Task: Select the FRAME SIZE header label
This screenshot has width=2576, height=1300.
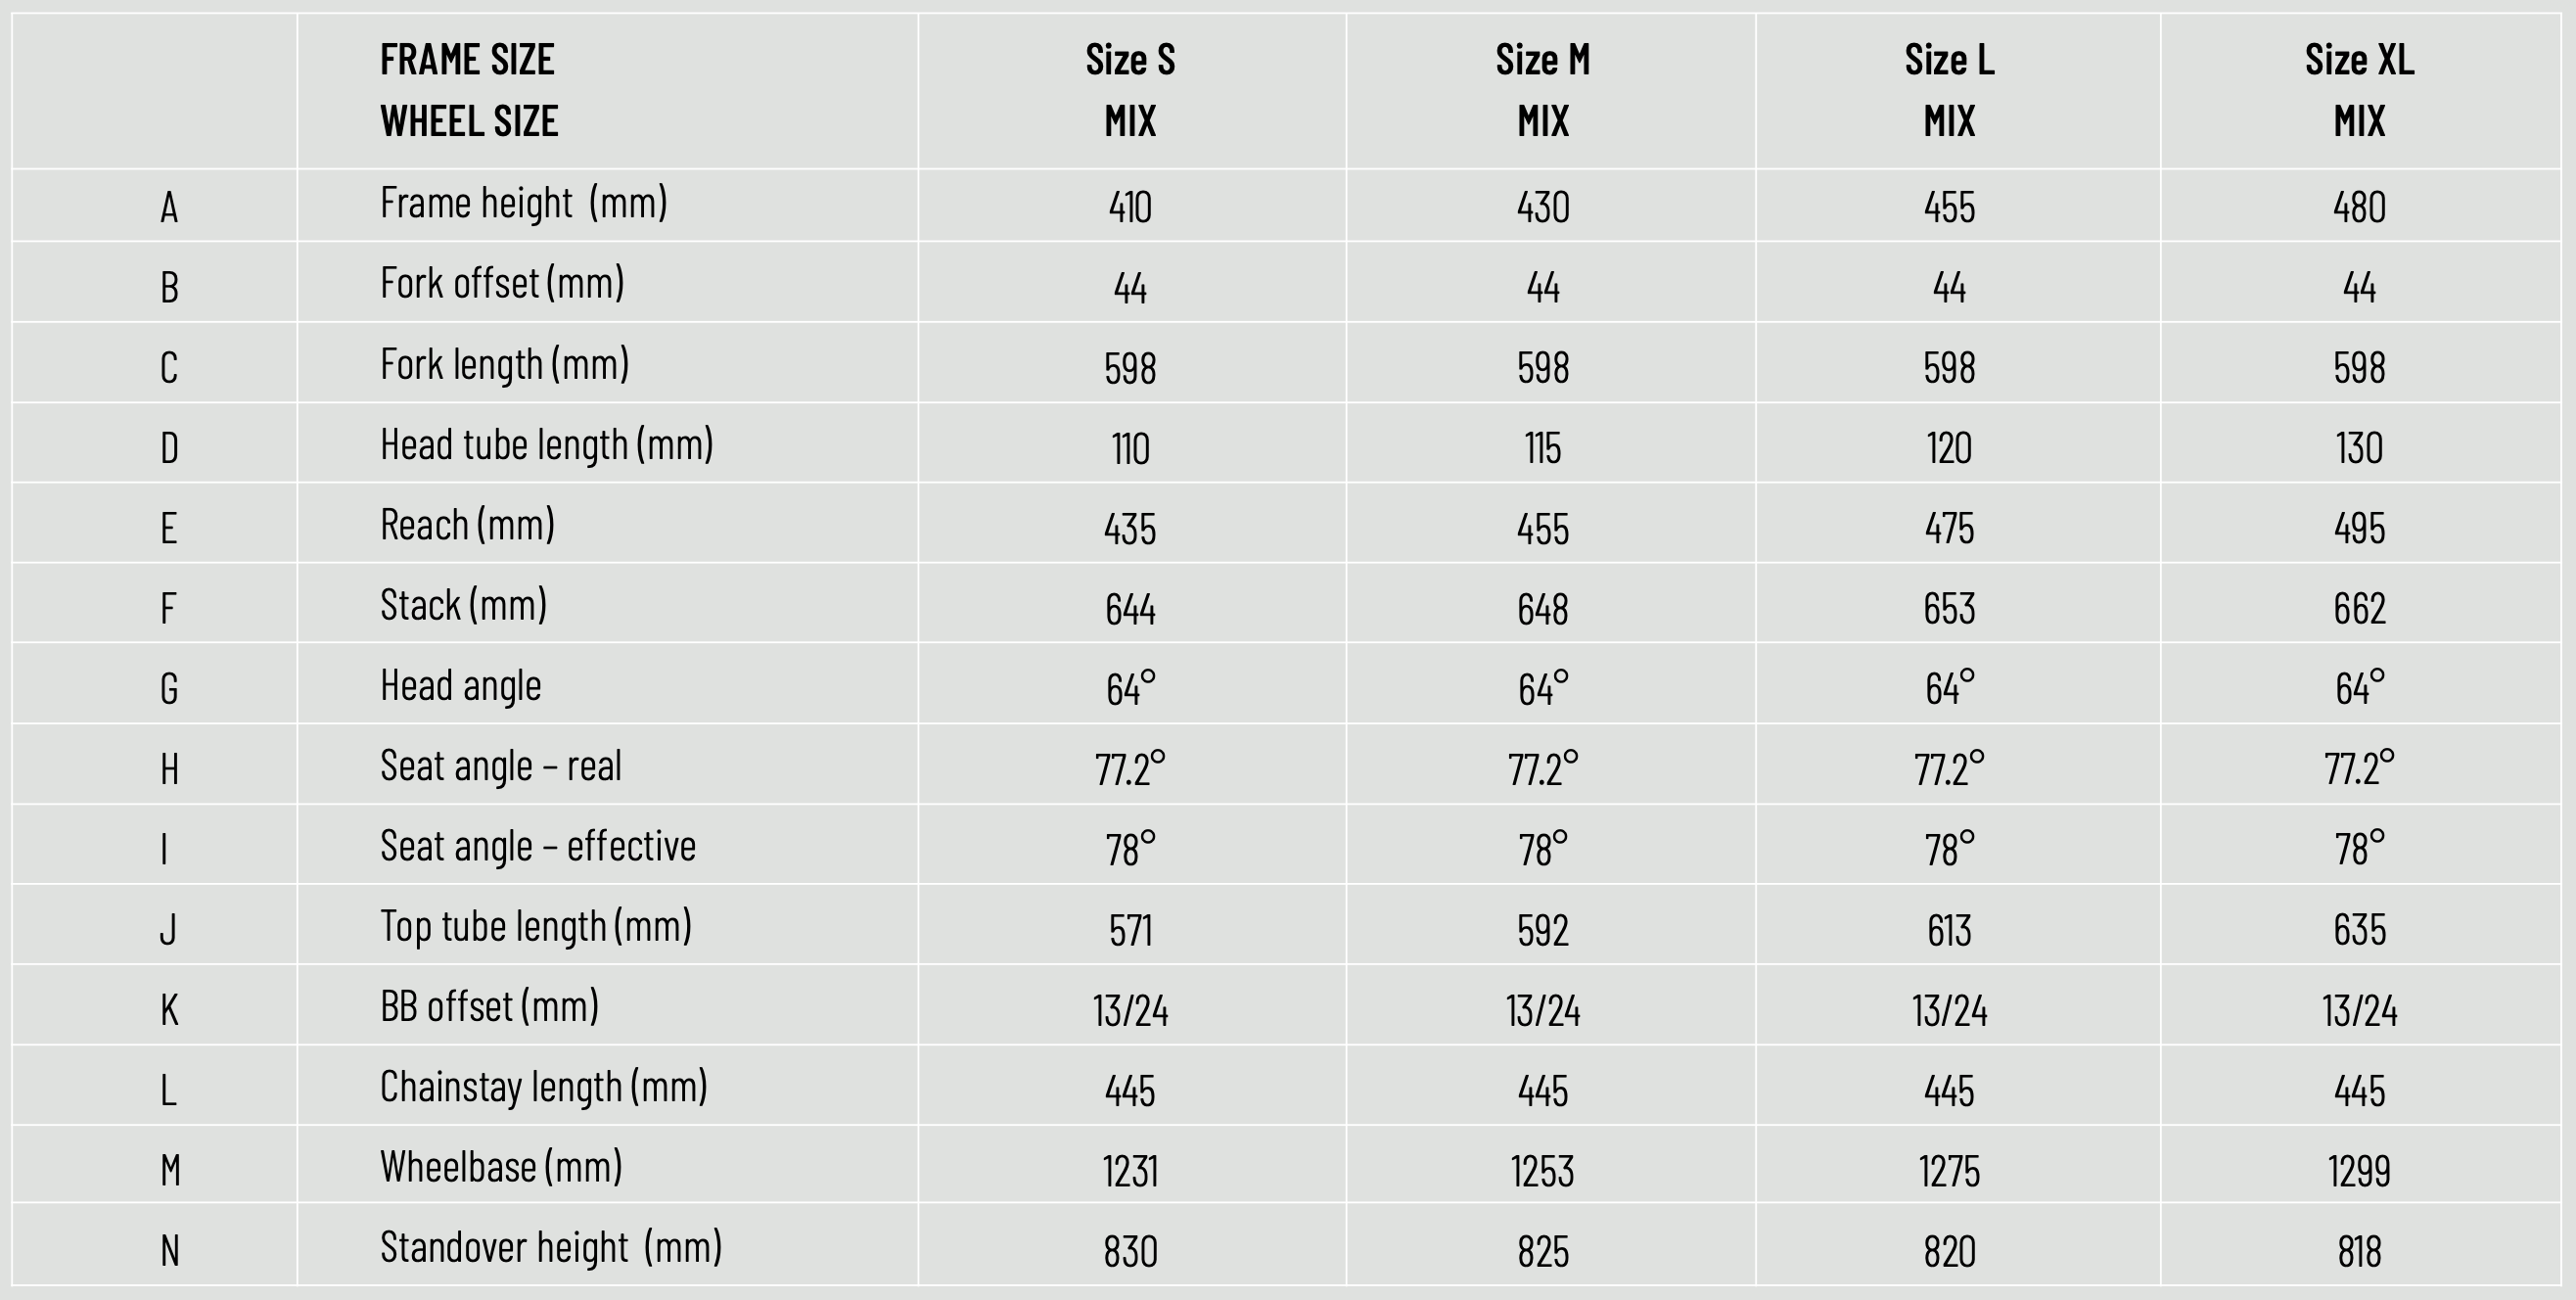Action: pyautogui.click(x=467, y=60)
